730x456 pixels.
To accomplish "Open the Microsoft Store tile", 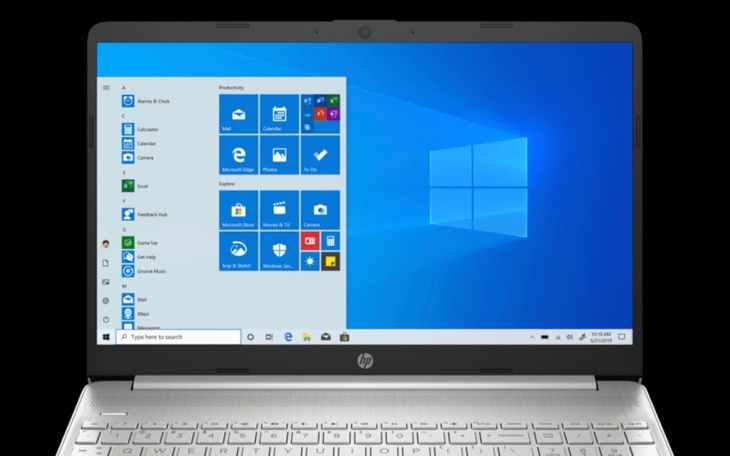I will [238, 210].
